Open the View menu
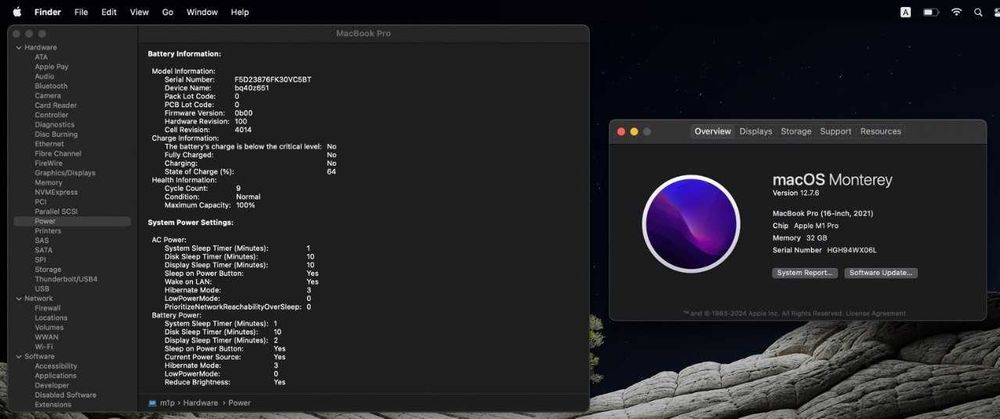 (139, 12)
